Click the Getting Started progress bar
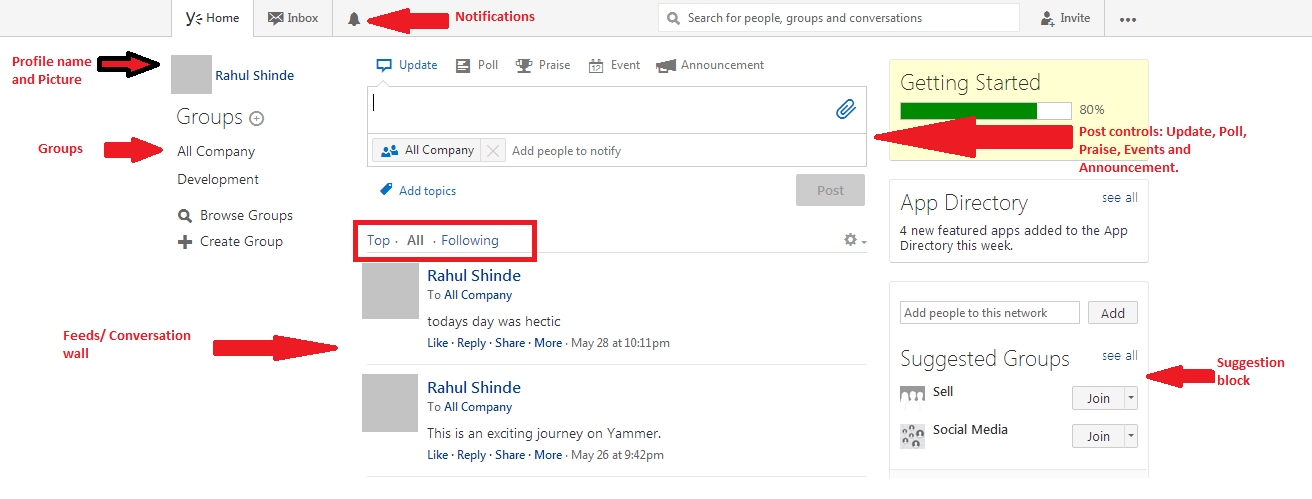The height and width of the screenshot is (499, 1312). click(985, 110)
